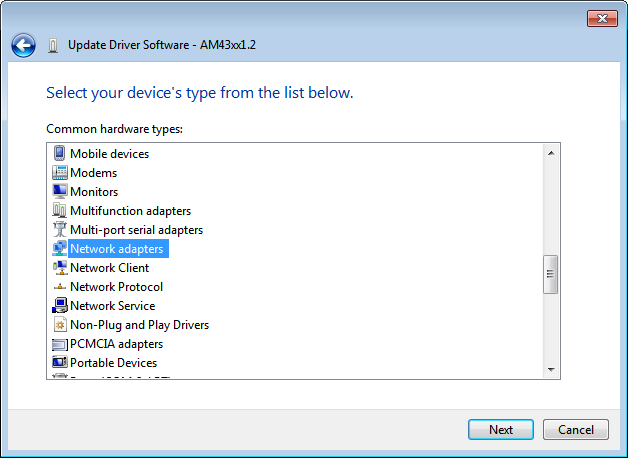Click the hardware list scrollbar thumb

550,274
